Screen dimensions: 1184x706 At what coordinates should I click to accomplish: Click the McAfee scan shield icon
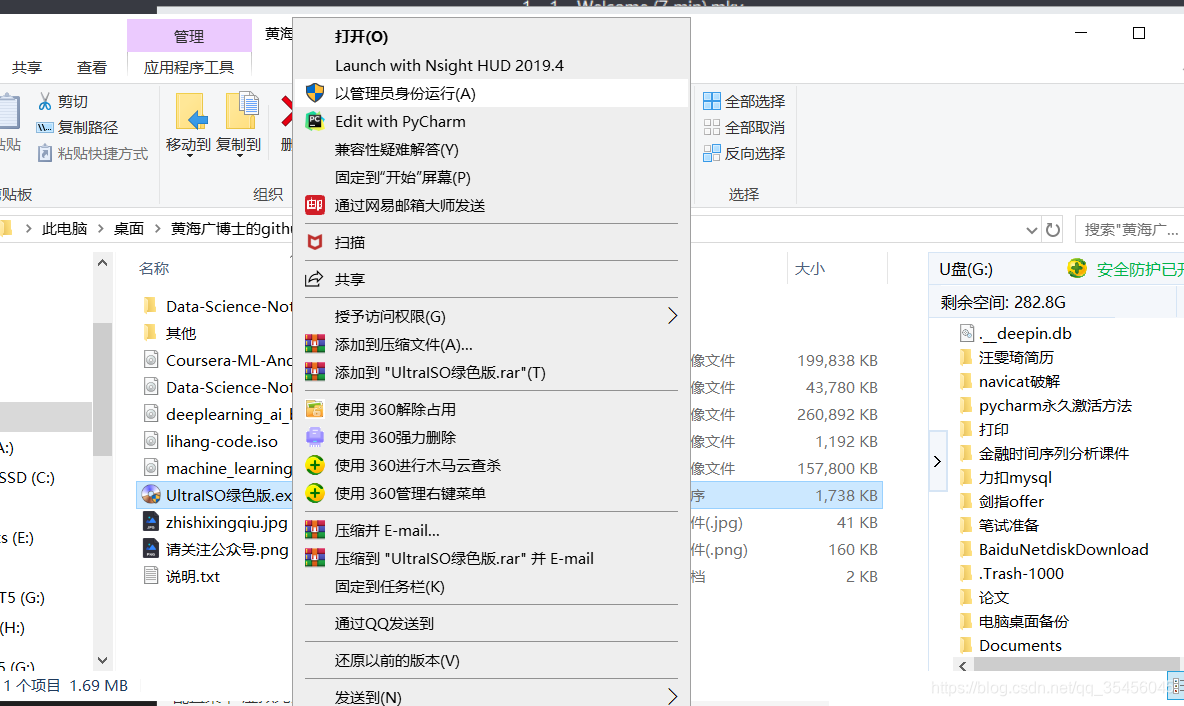click(315, 242)
